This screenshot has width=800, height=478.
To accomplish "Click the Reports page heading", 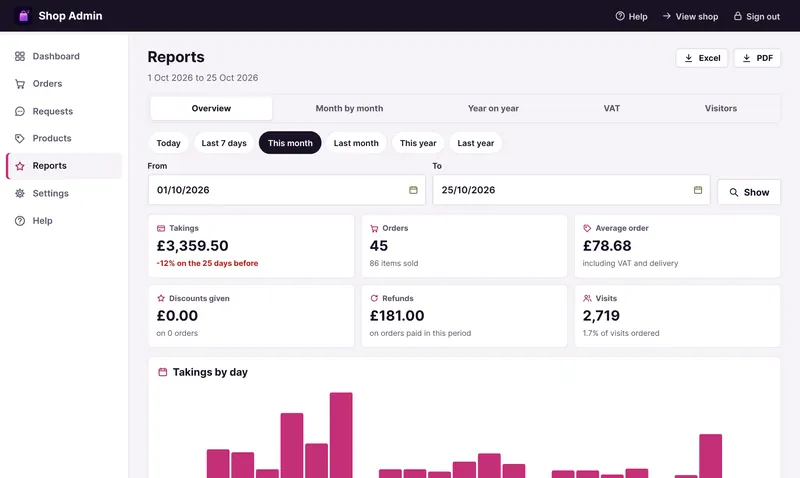I will pyautogui.click(x=176, y=57).
